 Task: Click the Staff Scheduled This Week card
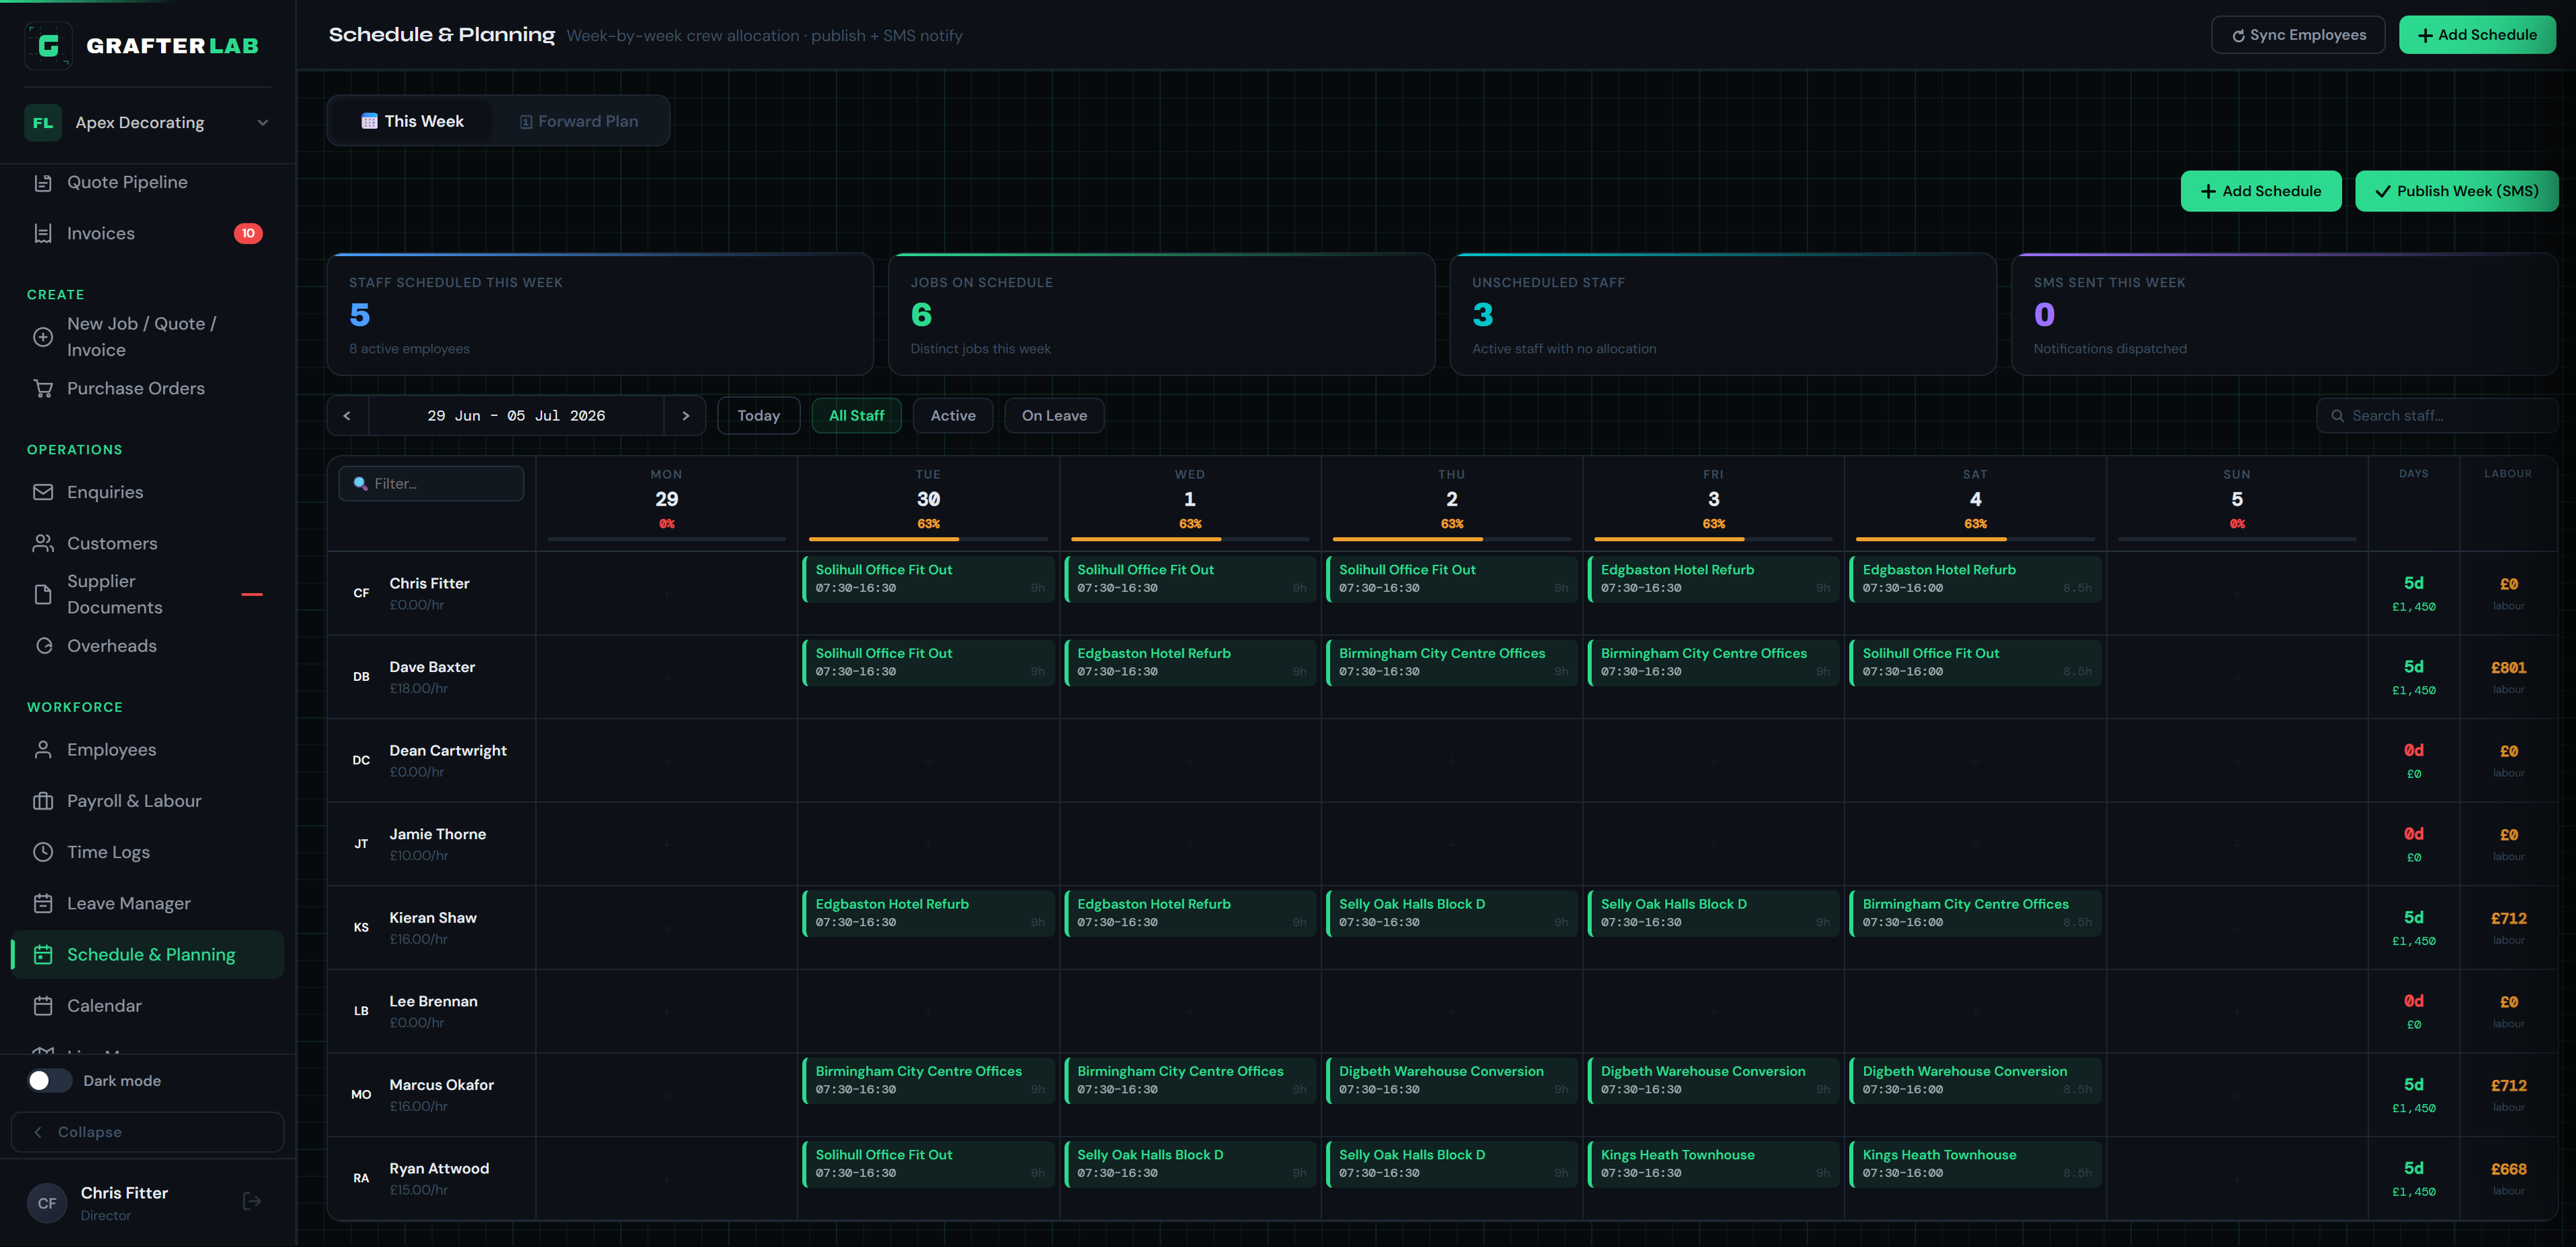pos(600,315)
